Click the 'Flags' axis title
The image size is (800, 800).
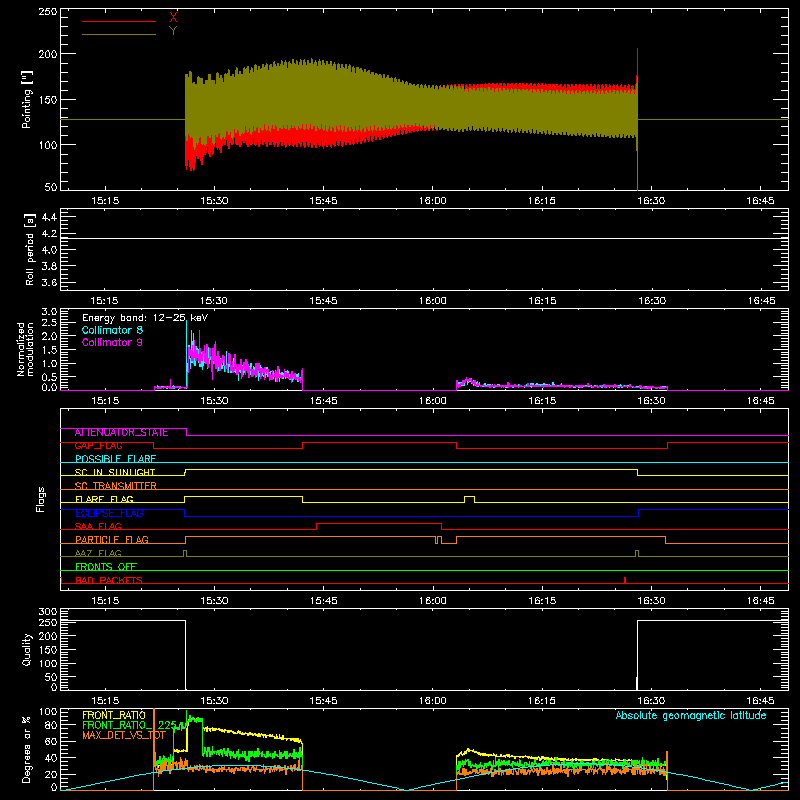coord(41,499)
